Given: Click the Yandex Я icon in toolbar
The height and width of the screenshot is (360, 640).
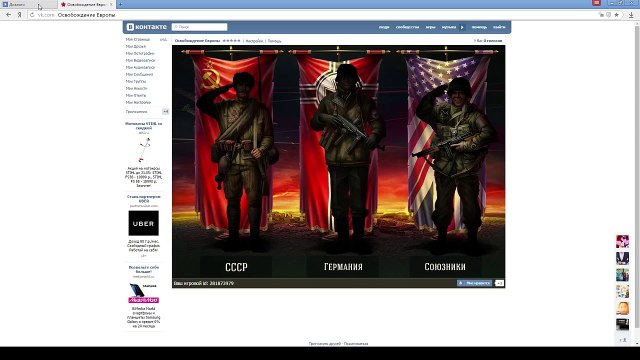Looking at the screenshot, I should pyautogui.click(x=19, y=15).
